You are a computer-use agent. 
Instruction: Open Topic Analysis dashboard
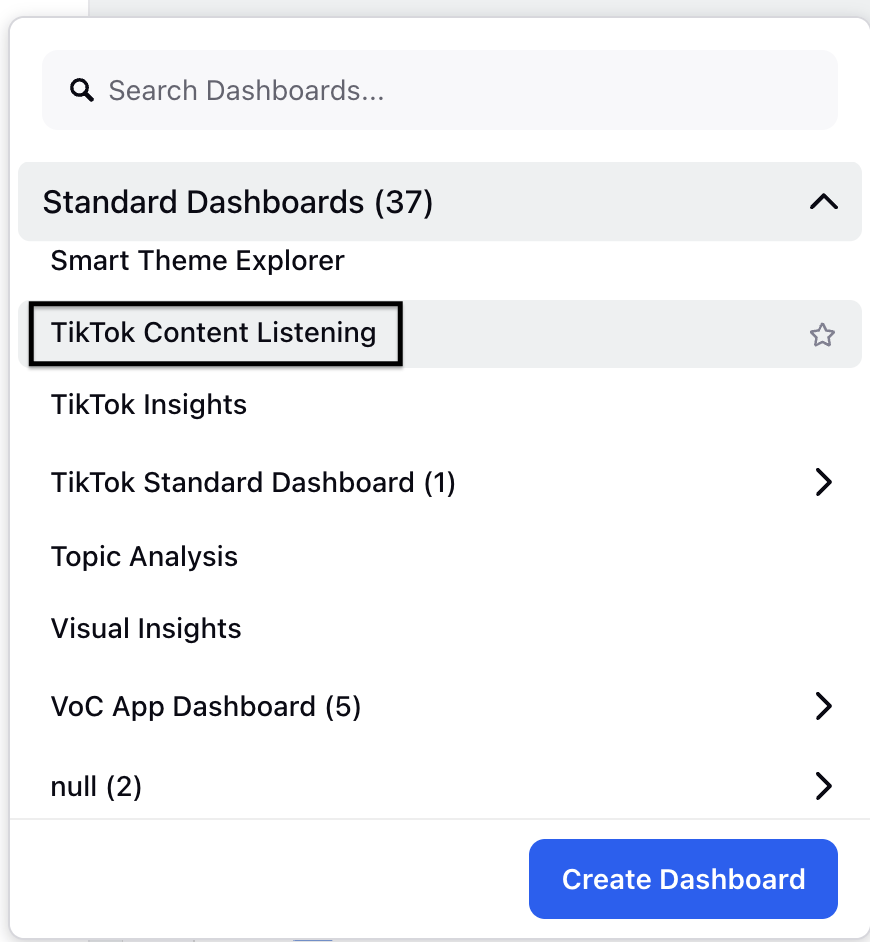tap(144, 556)
